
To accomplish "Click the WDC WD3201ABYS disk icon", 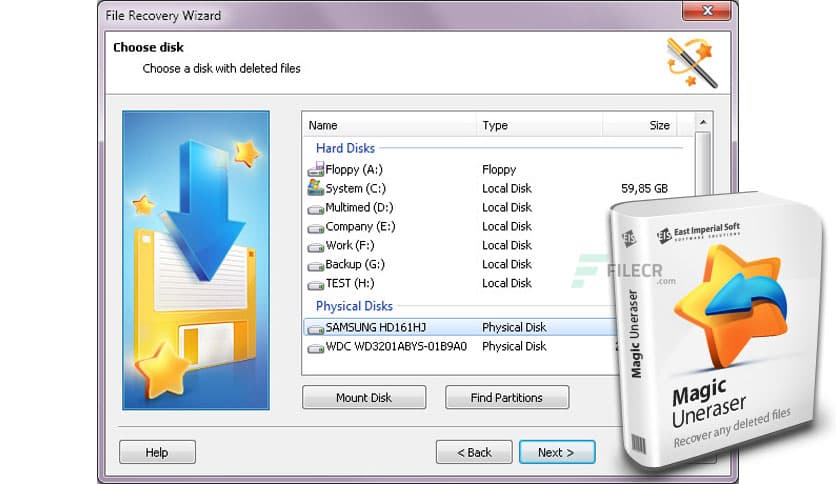I will tap(316, 348).
